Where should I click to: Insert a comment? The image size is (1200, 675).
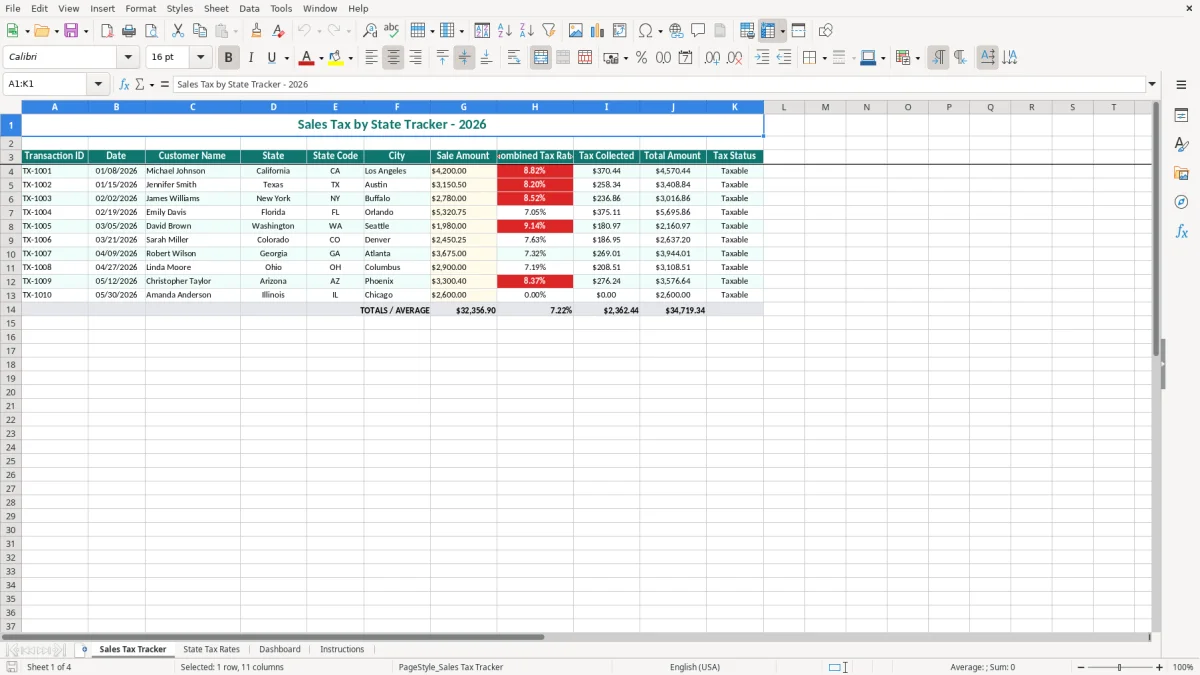pos(698,31)
